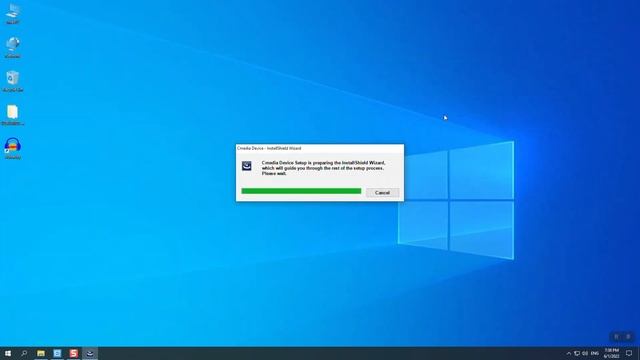Screen dimensions: 640x360
Task: Open the network status tray icon
Action: pyautogui.click(x=577, y=353)
